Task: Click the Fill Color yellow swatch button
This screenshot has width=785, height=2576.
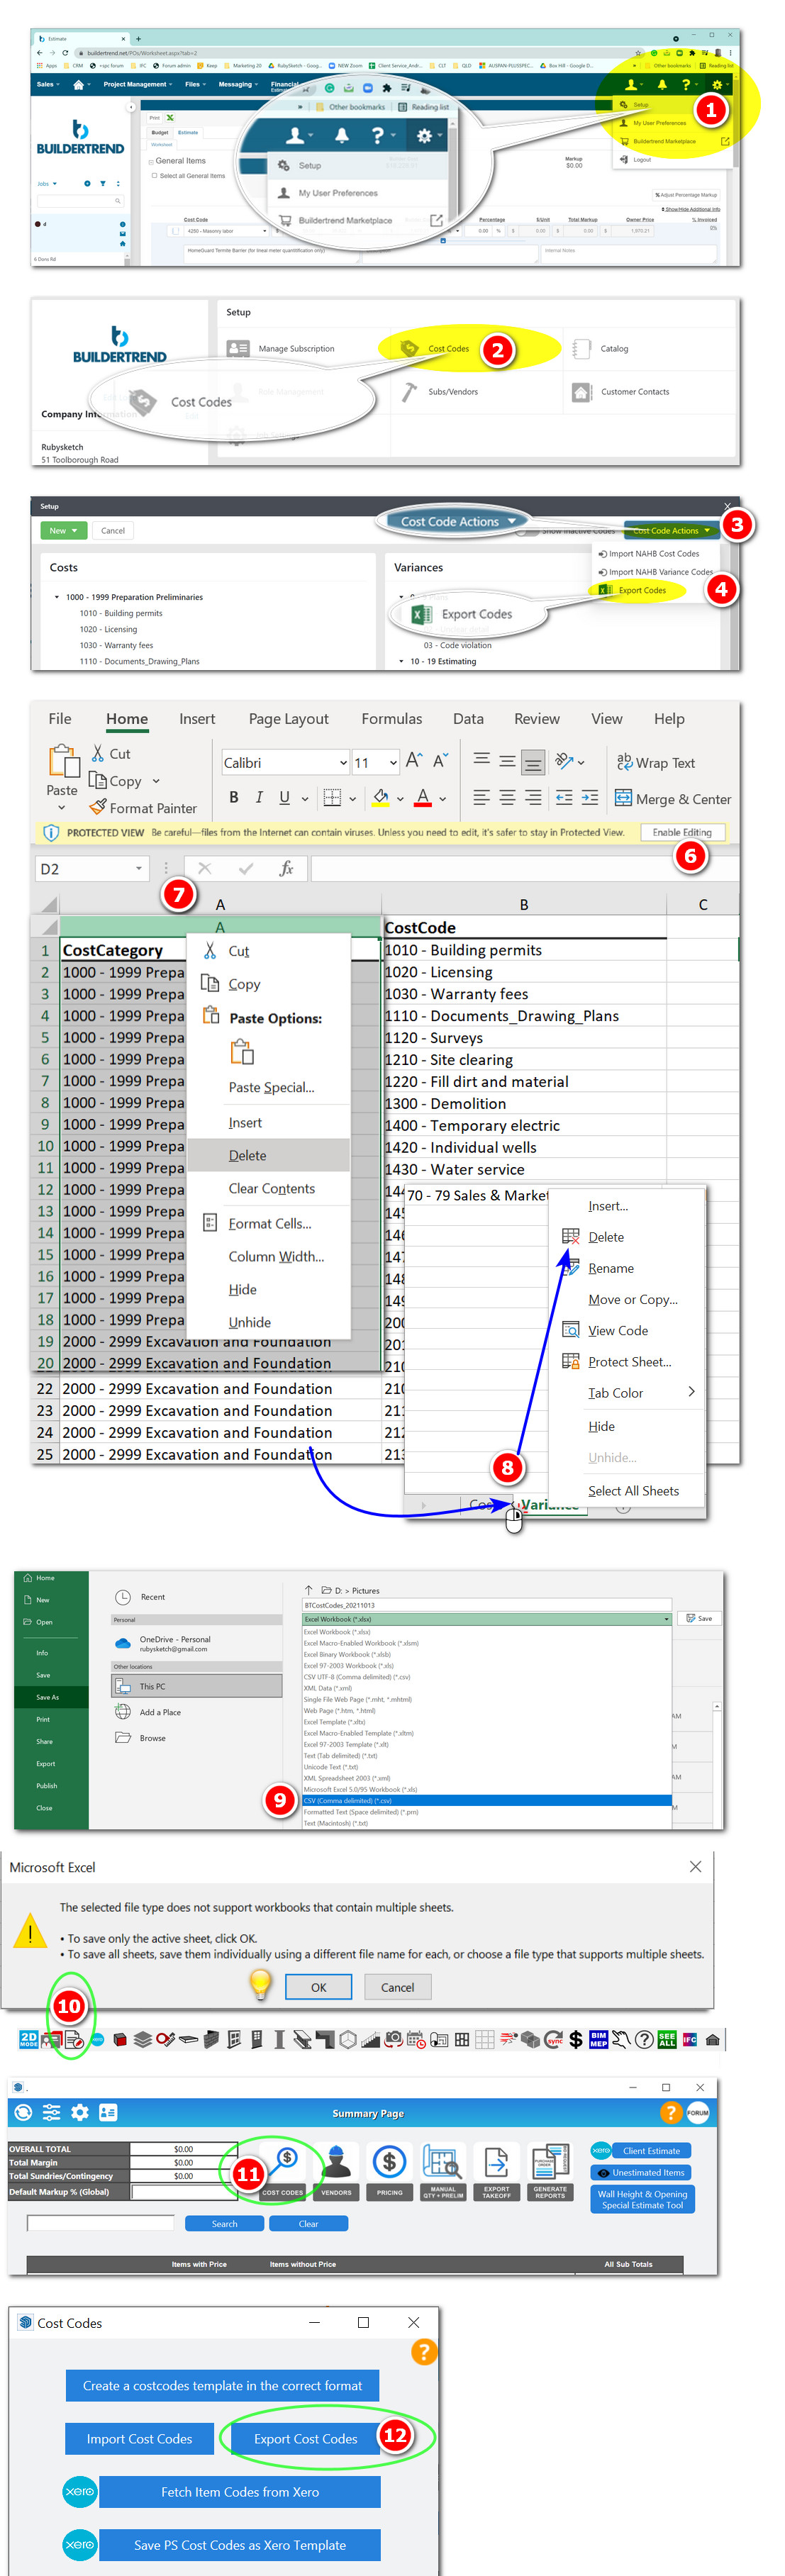Action: click(x=380, y=797)
